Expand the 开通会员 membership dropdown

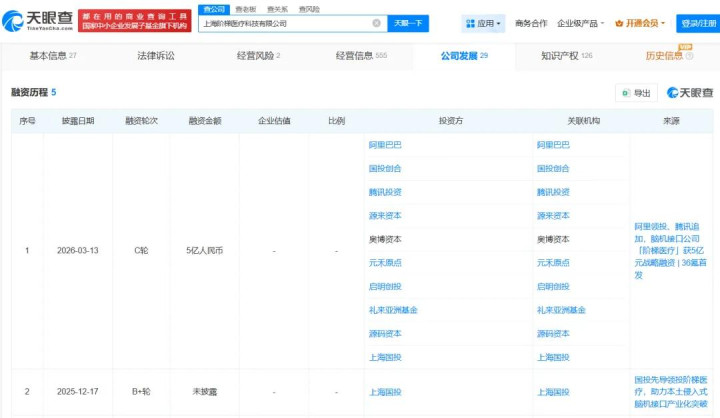(643, 23)
